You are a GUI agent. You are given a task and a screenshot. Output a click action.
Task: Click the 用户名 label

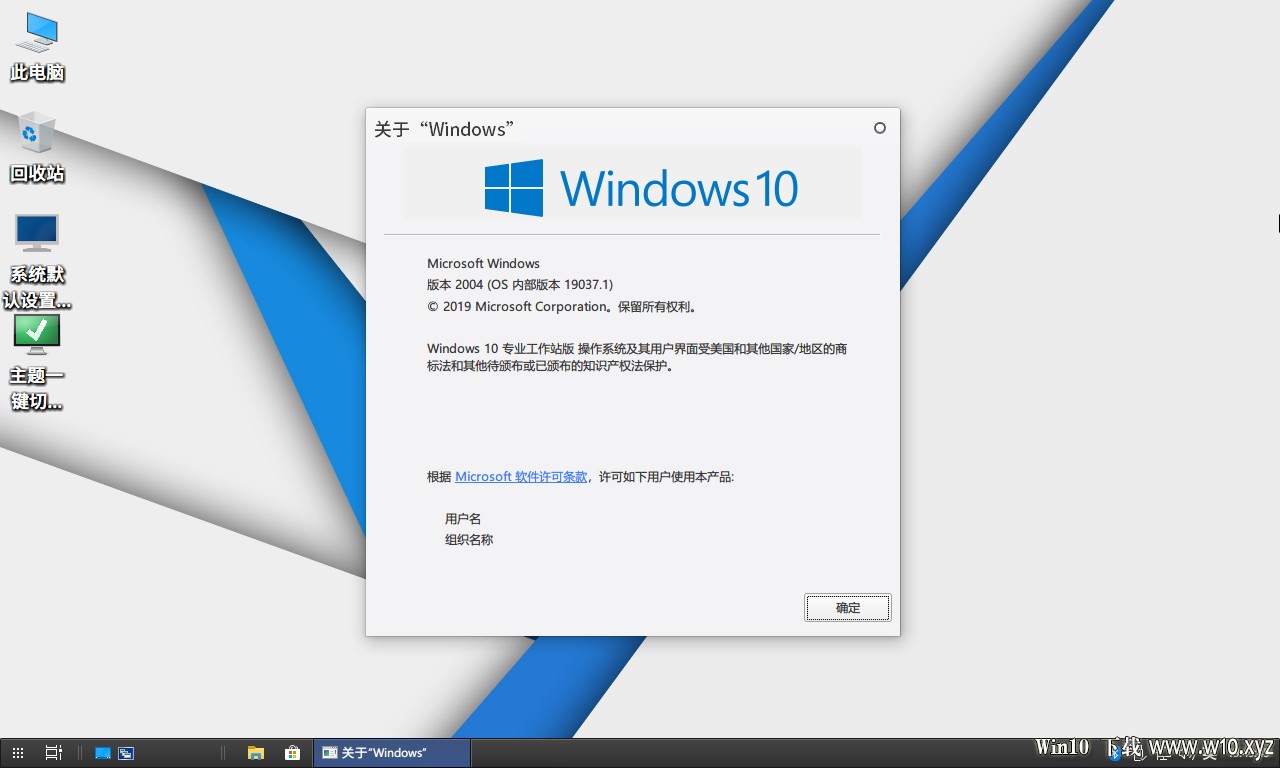coord(463,519)
